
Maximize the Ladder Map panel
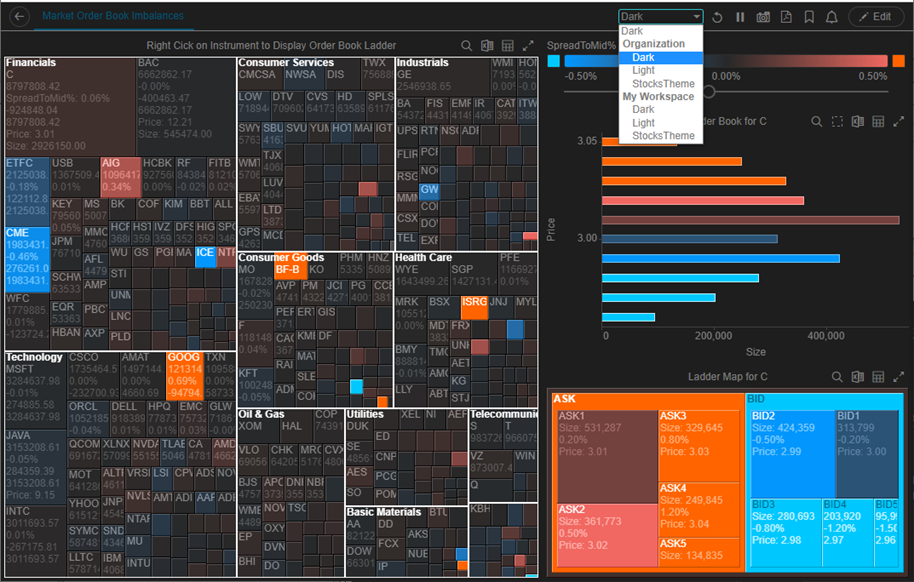[x=898, y=377]
